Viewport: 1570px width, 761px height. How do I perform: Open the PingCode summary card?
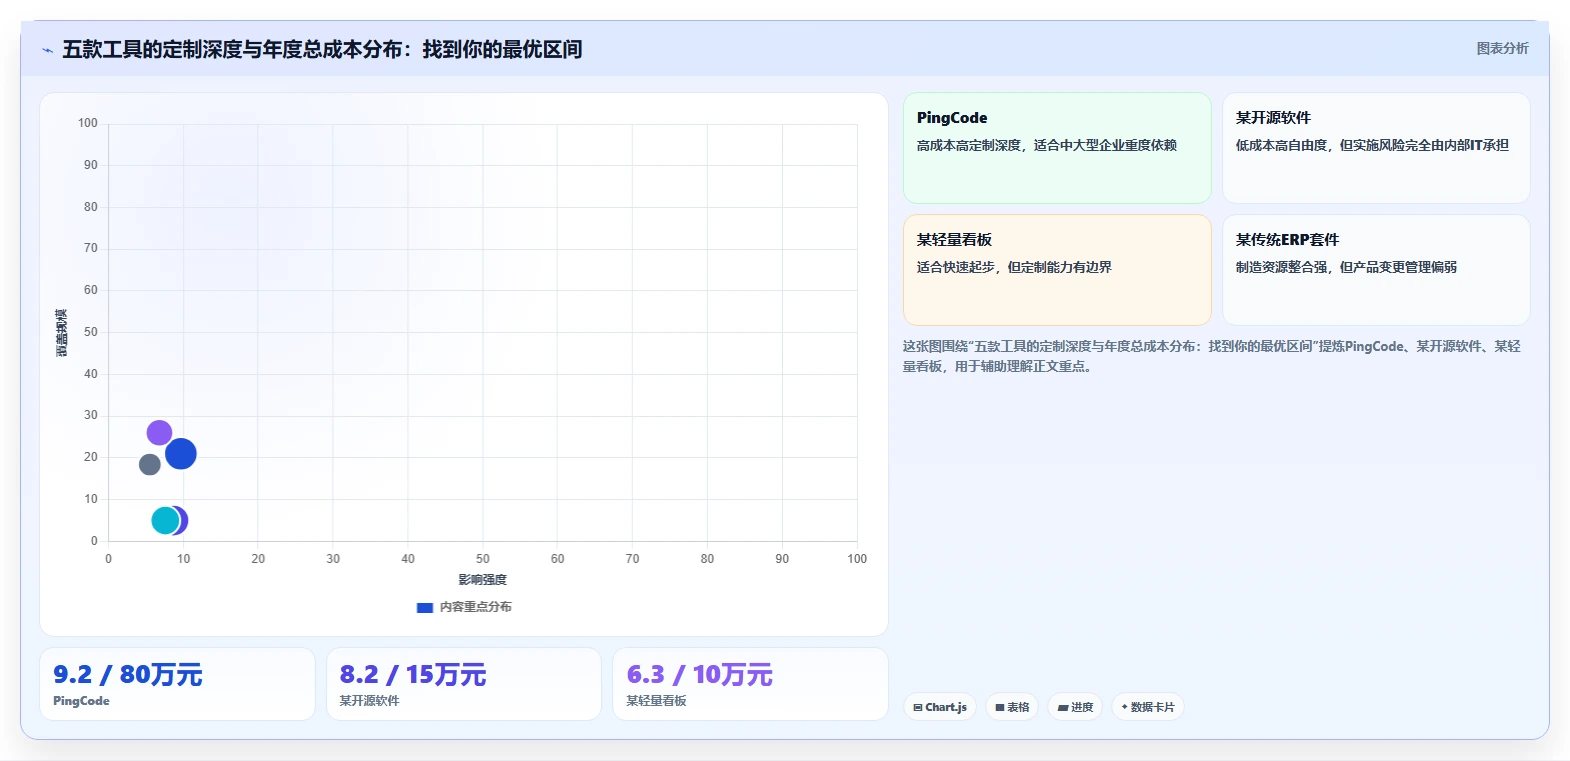click(x=1057, y=148)
